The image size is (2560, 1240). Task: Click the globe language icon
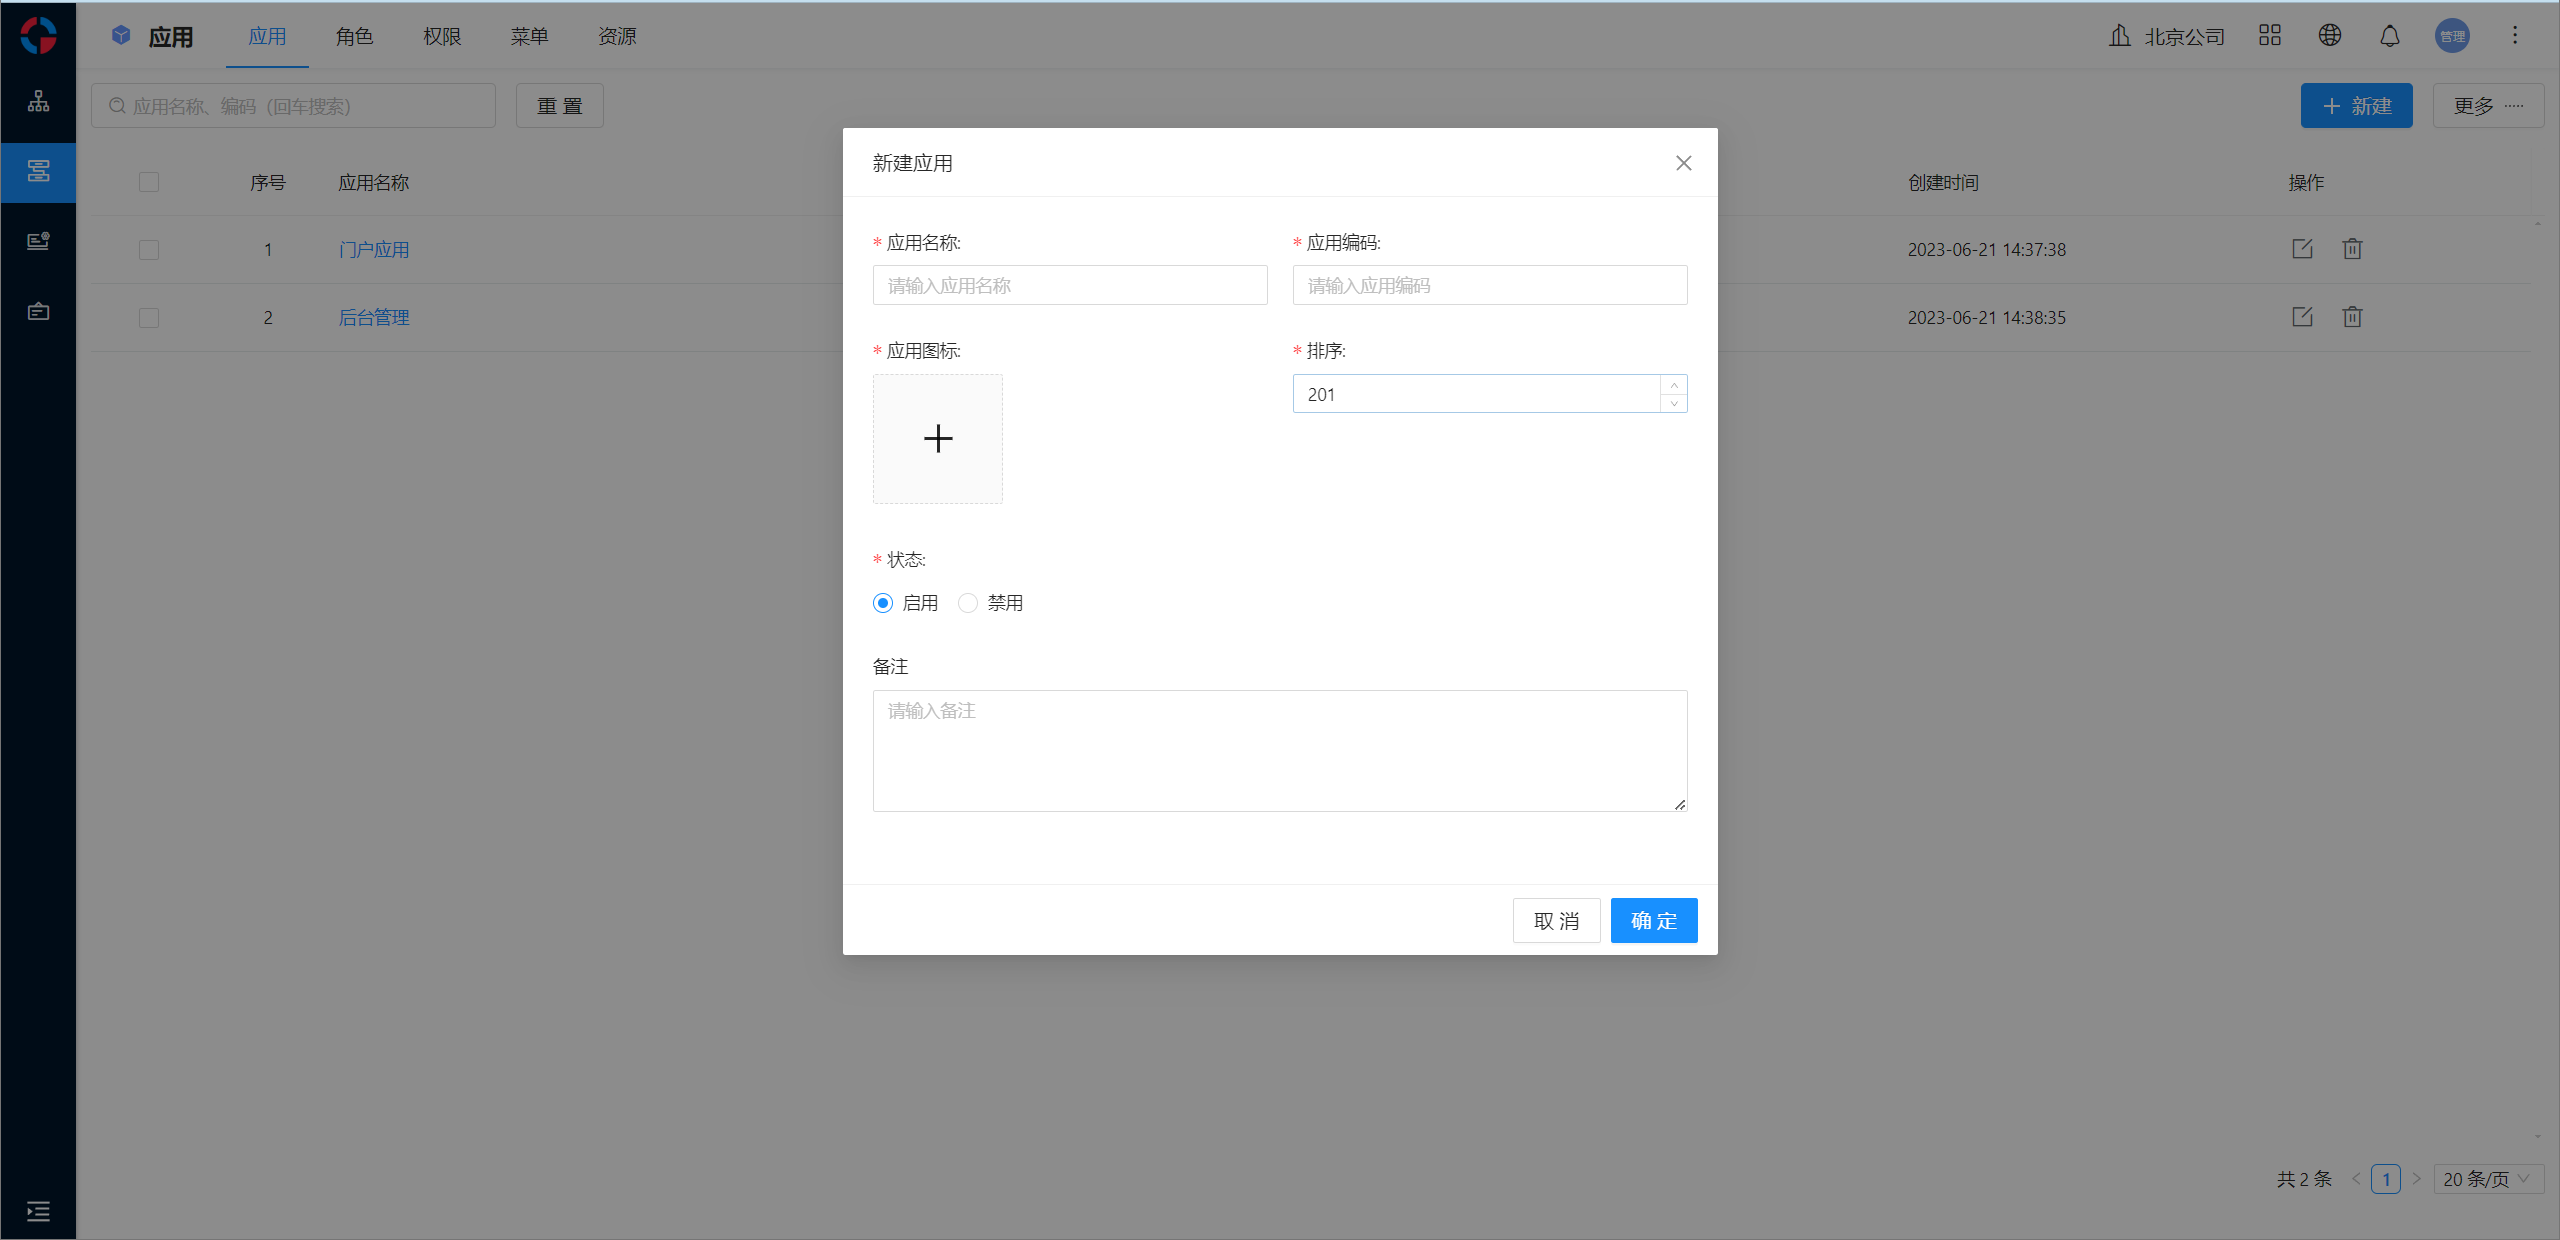[x=2329, y=36]
